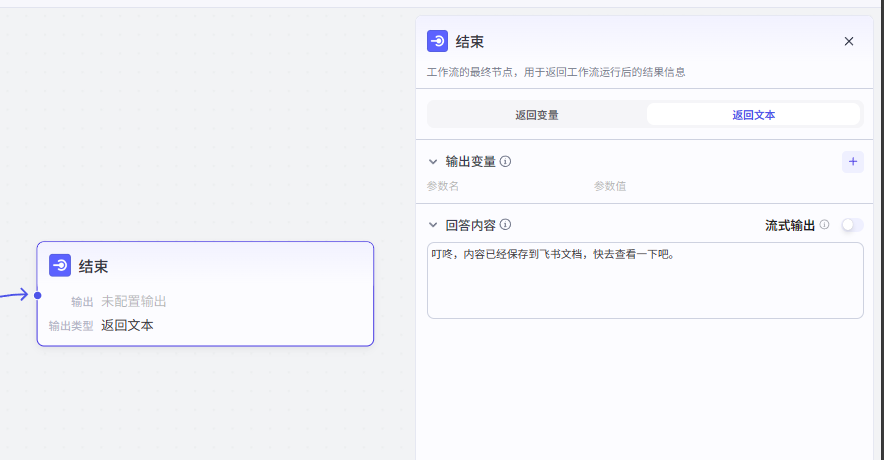Open the 输出变量 info tooltip icon
The image size is (884, 460).
506,162
